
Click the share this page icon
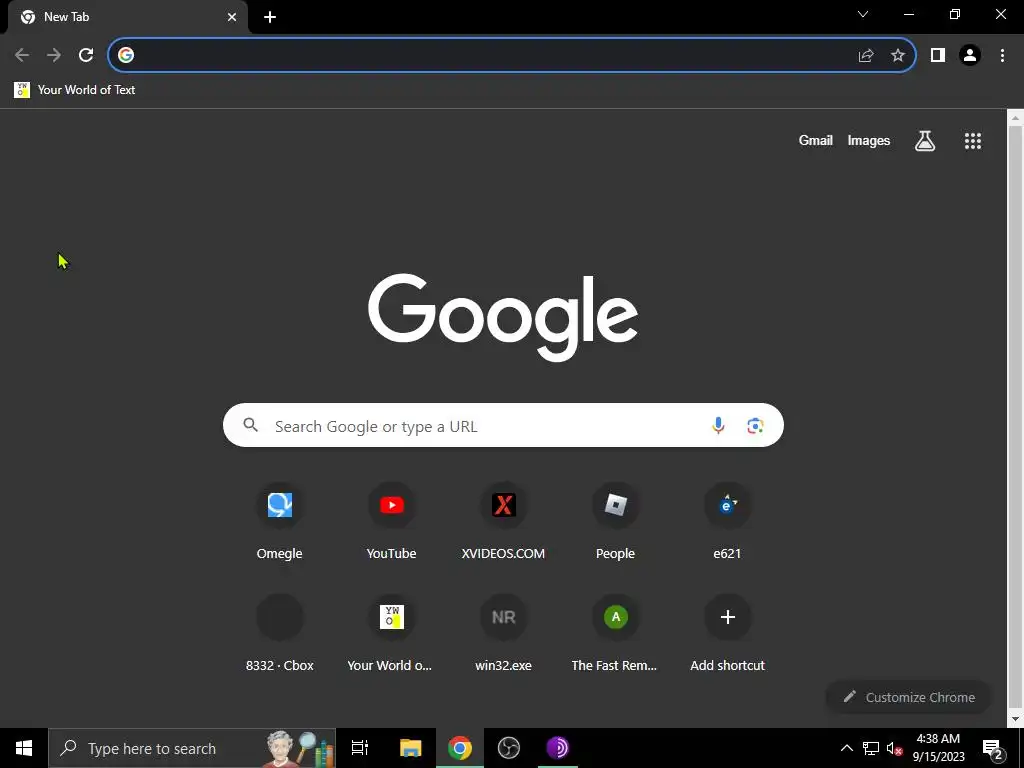866,56
